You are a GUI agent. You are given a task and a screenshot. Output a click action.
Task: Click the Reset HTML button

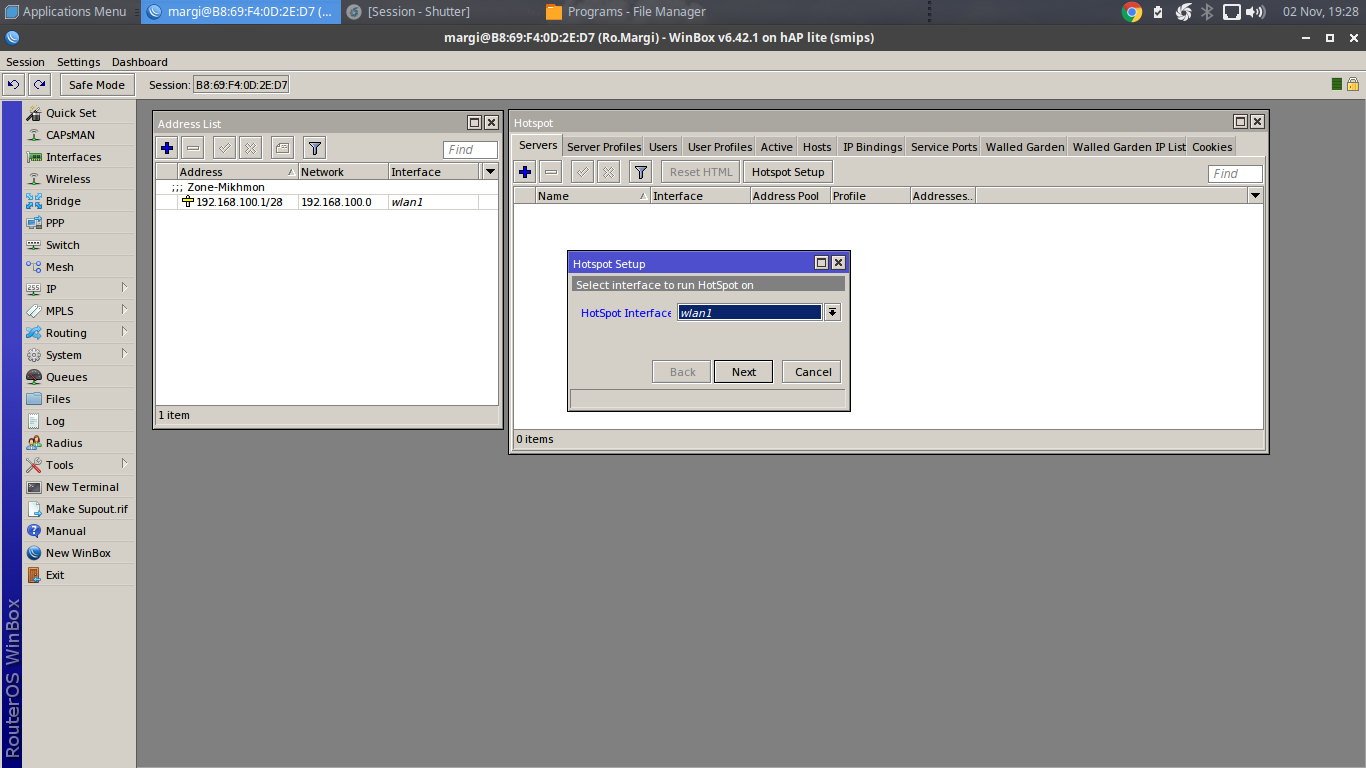(701, 172)
